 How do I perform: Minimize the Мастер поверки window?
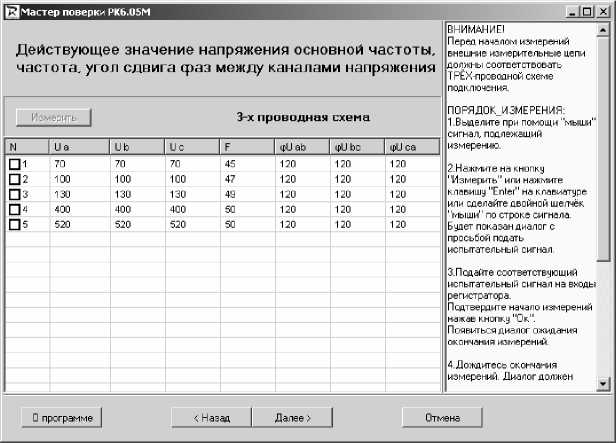572,12
